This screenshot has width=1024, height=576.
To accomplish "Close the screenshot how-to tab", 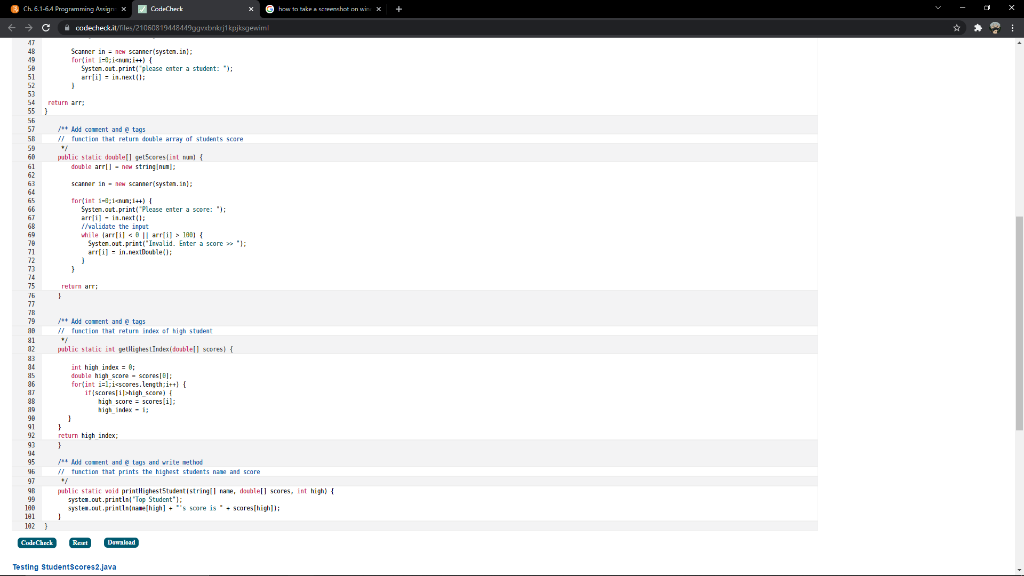I will [x=378, y=8].
